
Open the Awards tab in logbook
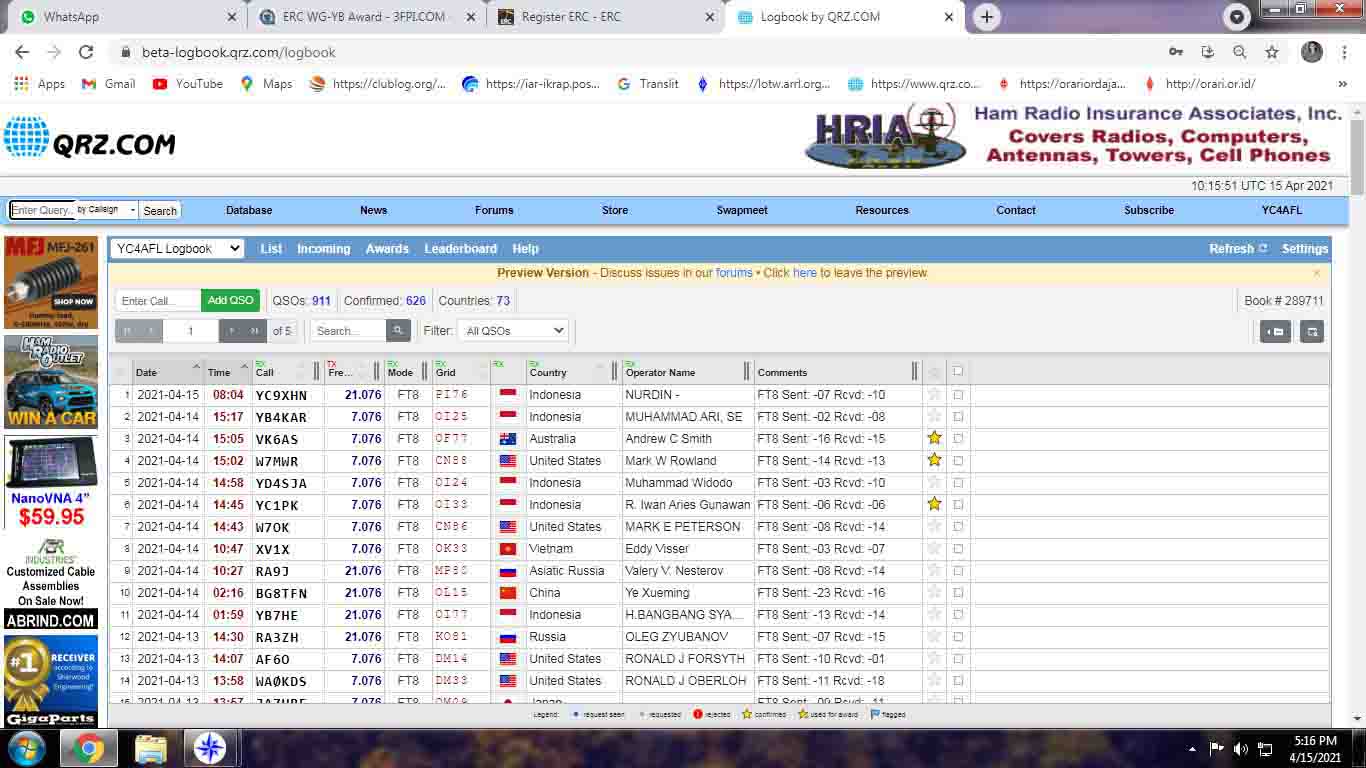[x=387, y=249]
